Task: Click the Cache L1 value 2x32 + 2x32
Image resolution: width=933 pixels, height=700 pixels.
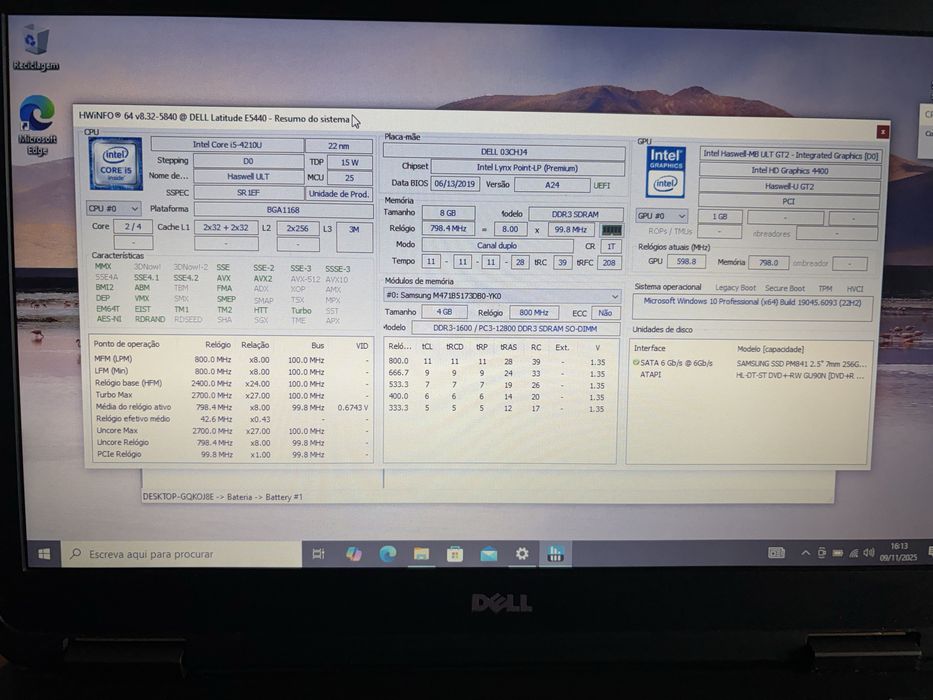Action: [x=226, y=227]
